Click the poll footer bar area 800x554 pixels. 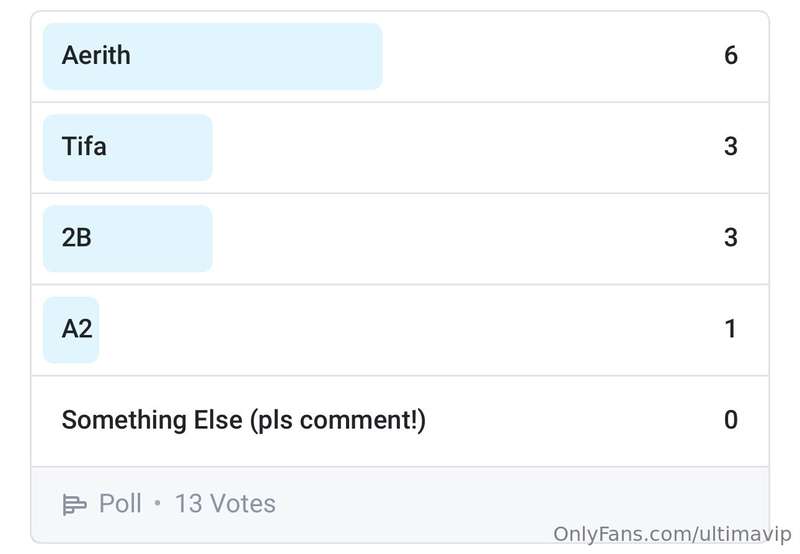(400, 505)
